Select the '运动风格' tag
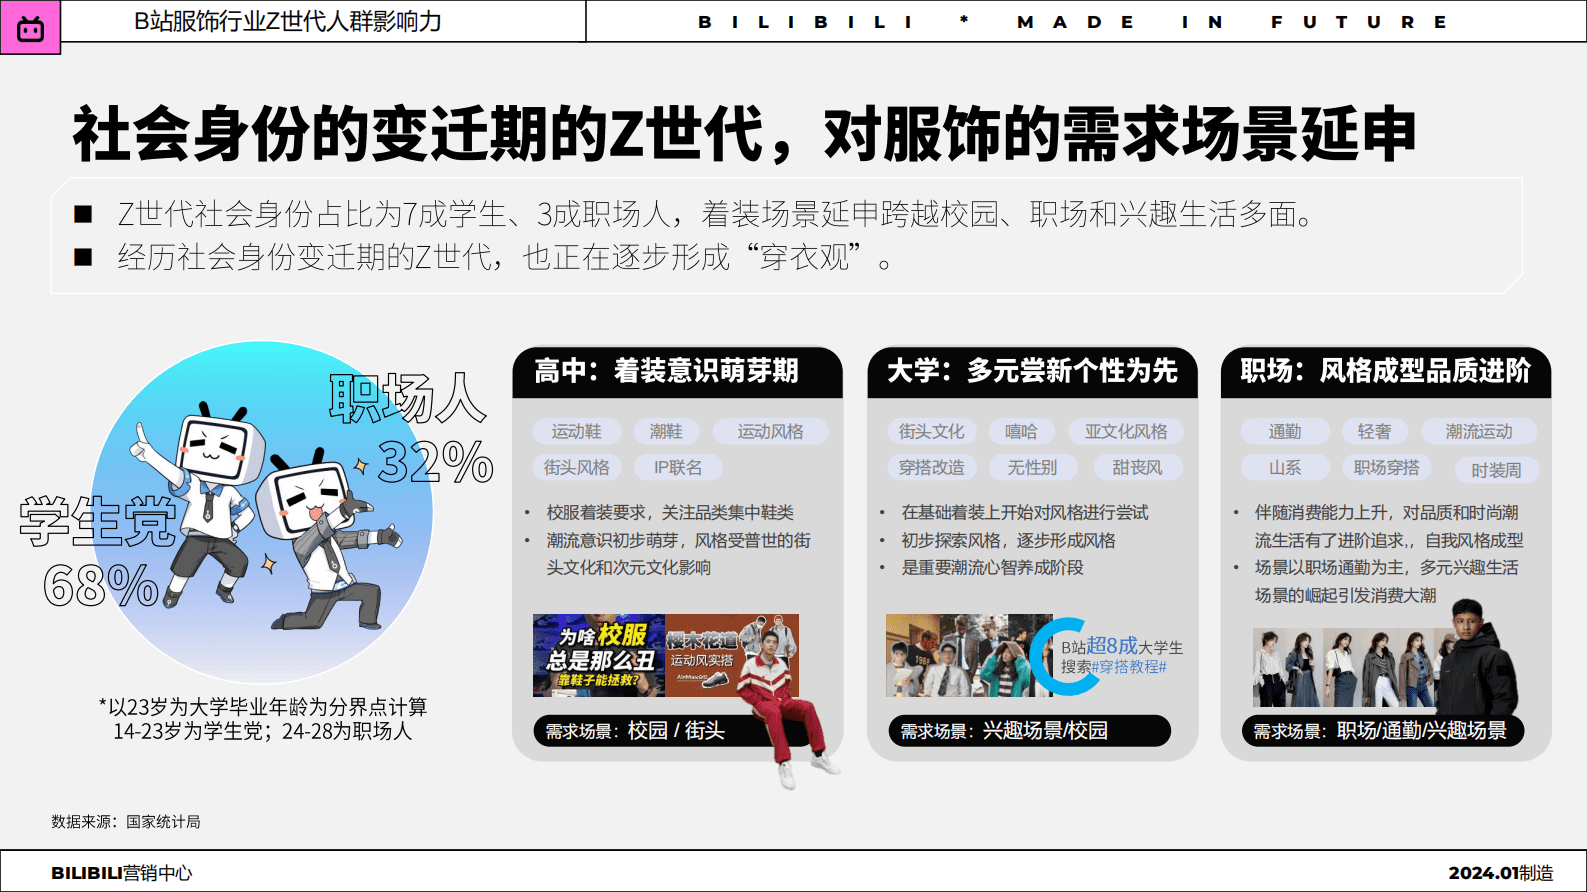The height and width of the screenshot is (892, 1587). 771,431
